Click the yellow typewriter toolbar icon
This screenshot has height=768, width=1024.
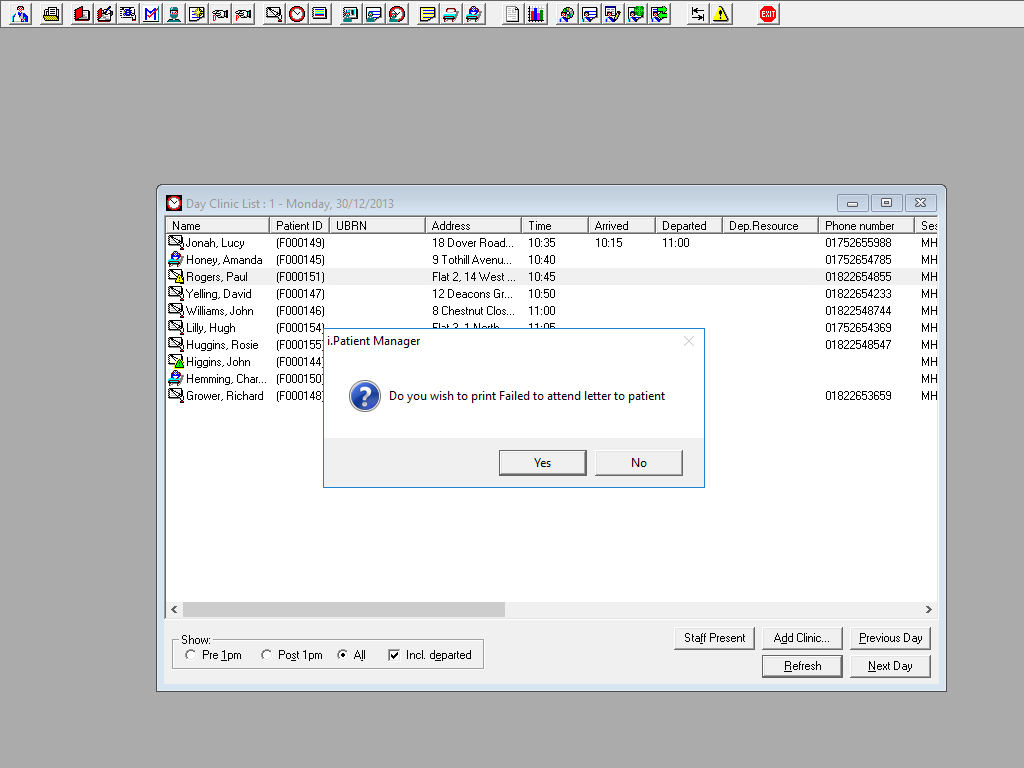[x=51, y=14]
